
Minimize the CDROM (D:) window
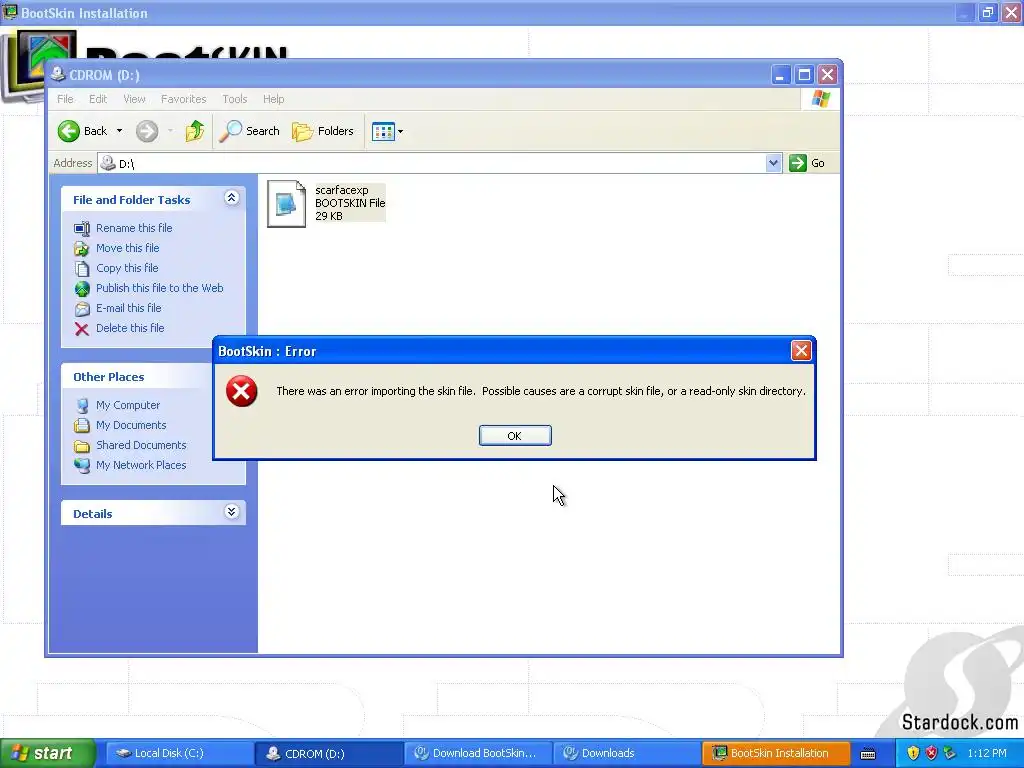(x=780, y=75)
